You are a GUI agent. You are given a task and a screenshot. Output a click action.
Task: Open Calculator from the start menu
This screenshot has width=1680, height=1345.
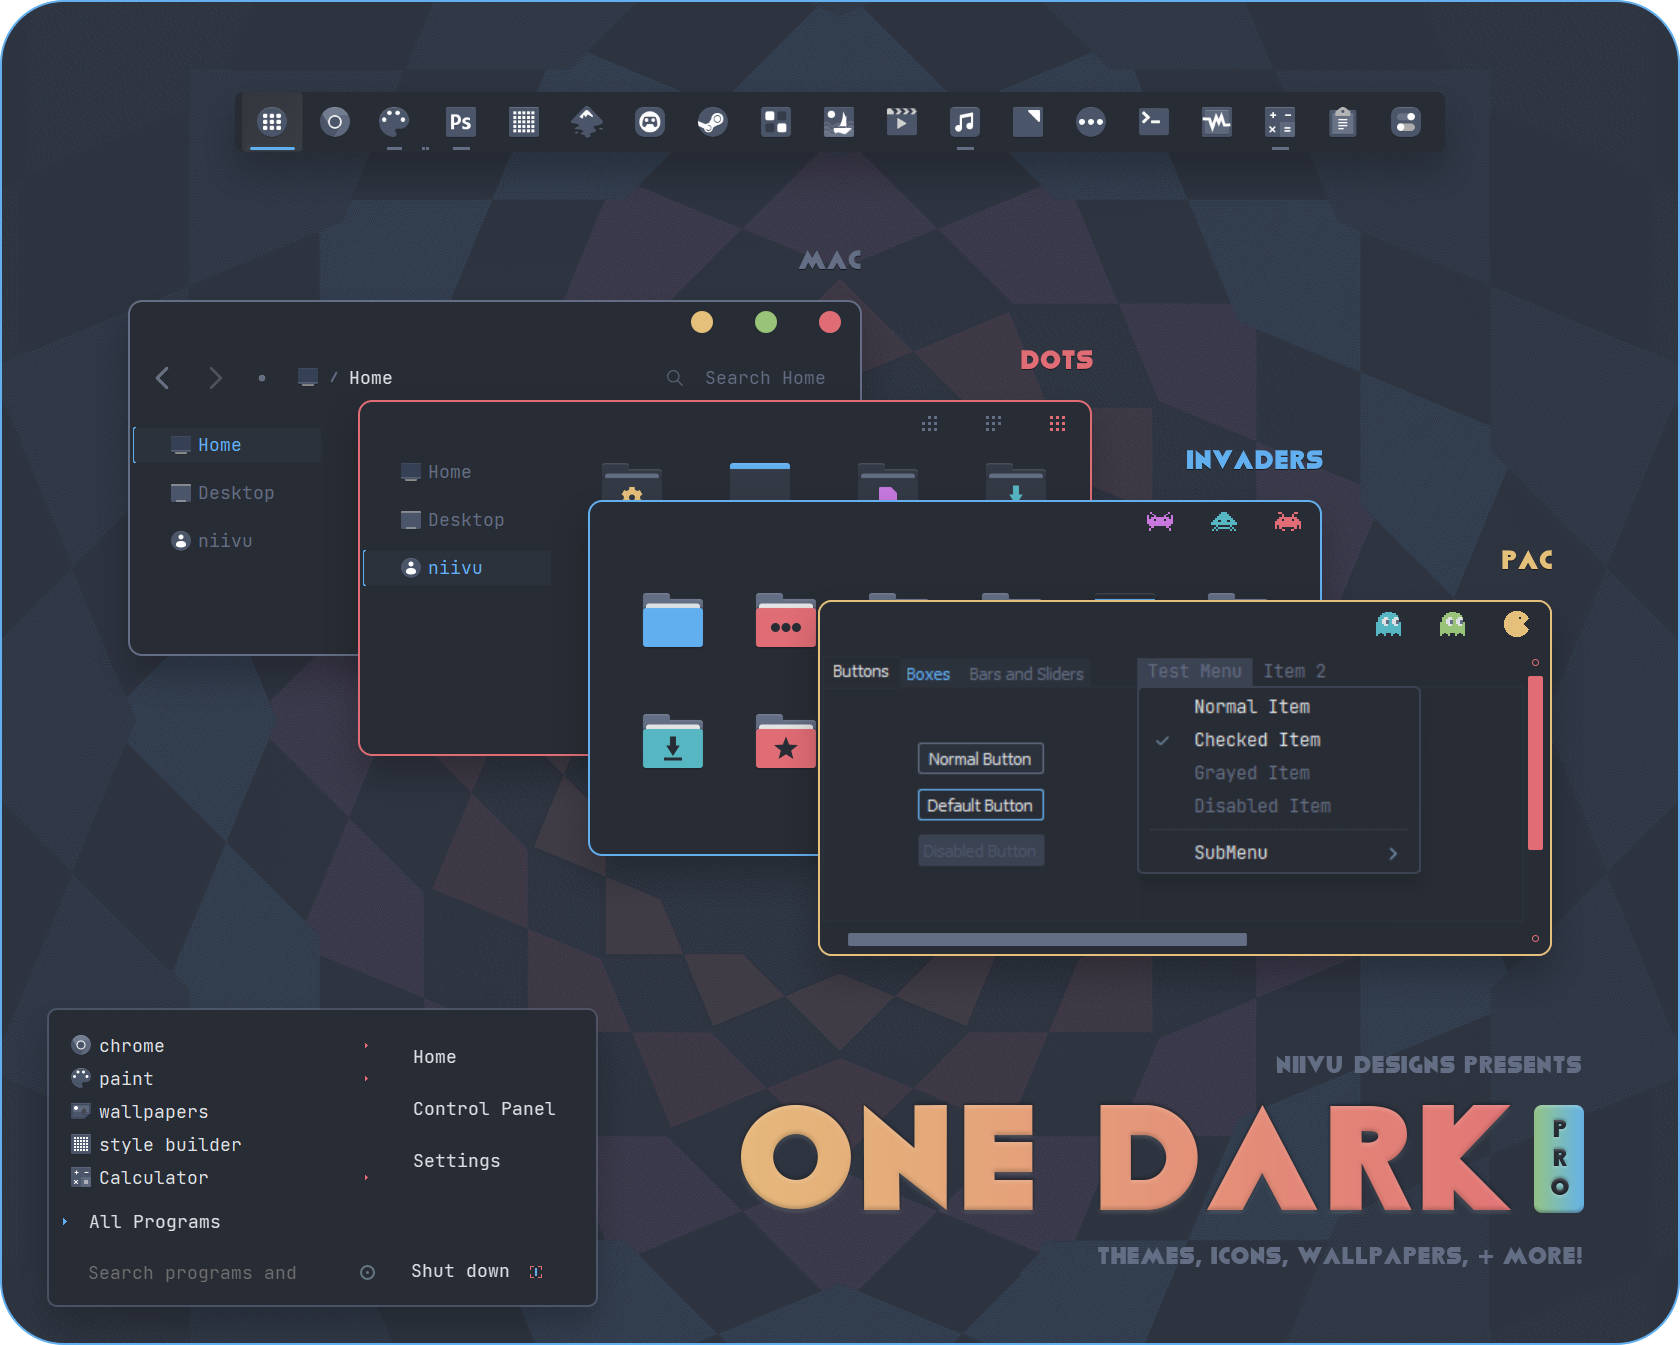152,1177
